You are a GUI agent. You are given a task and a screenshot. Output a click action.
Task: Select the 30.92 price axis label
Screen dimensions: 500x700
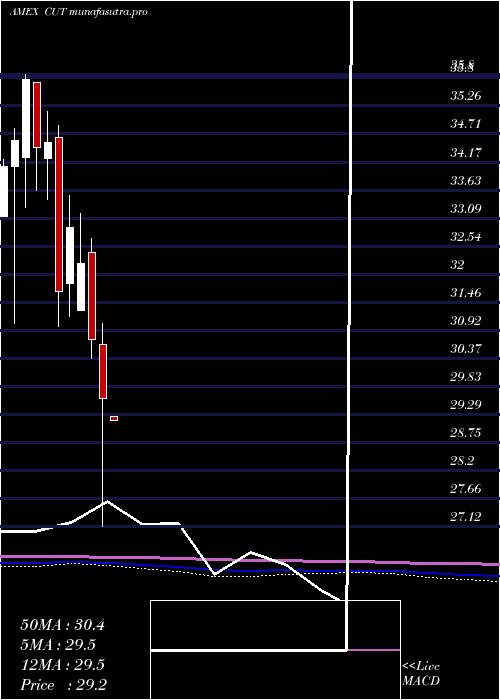pos(466,321)
